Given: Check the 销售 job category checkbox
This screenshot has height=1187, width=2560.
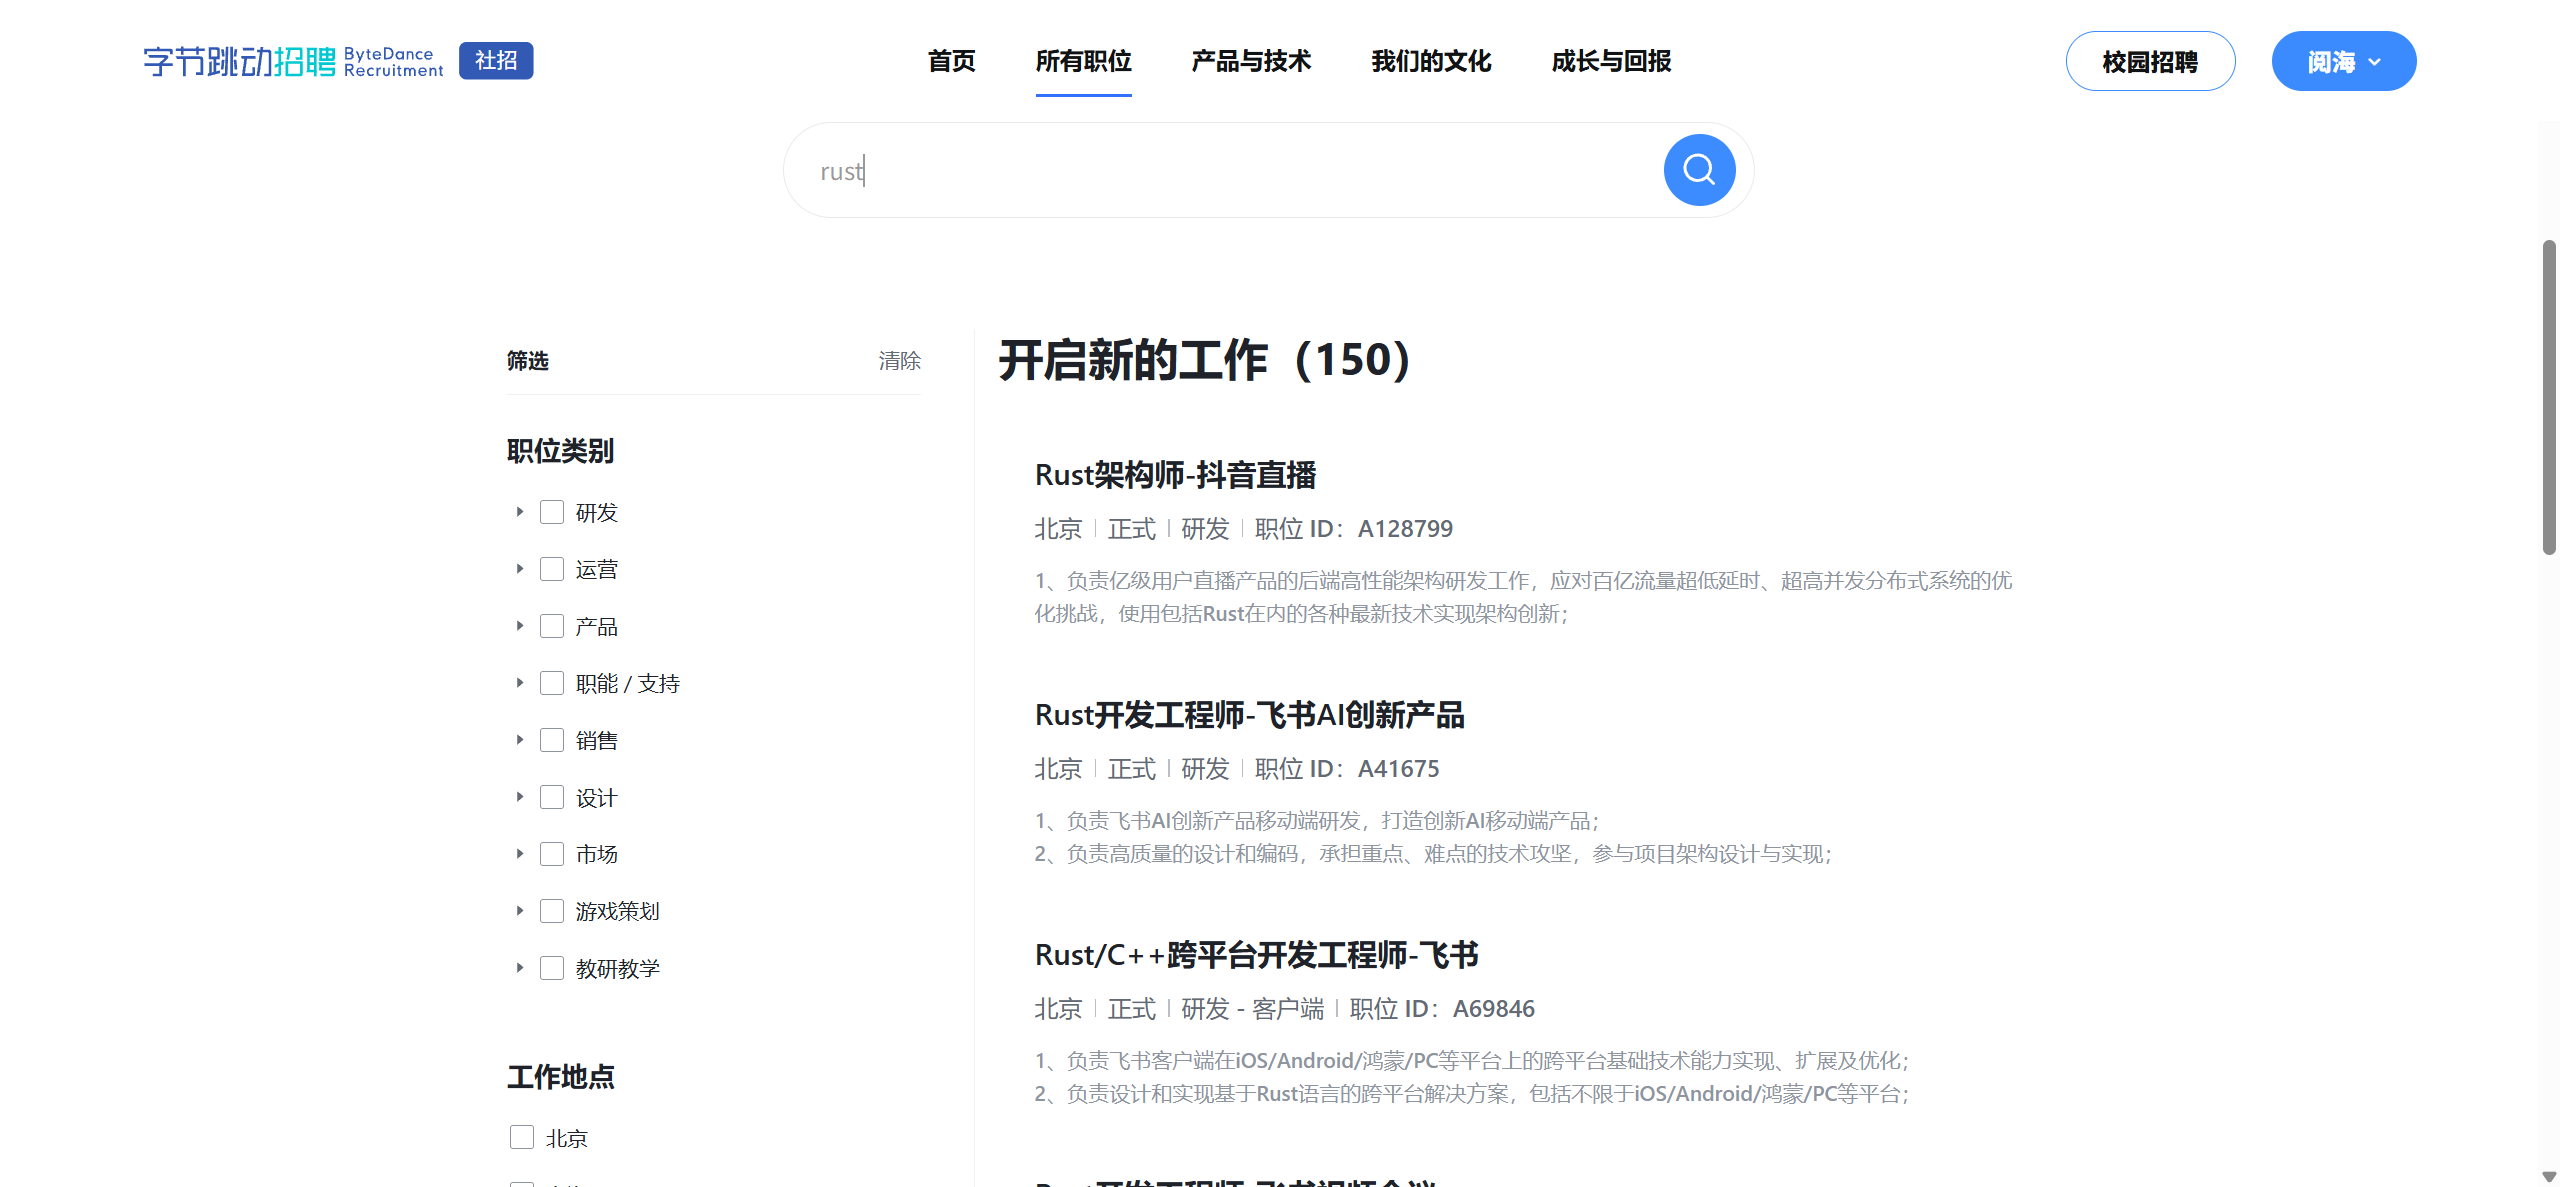Looking at the screenshot, I should pyautogui.click(x=552, y=739).
